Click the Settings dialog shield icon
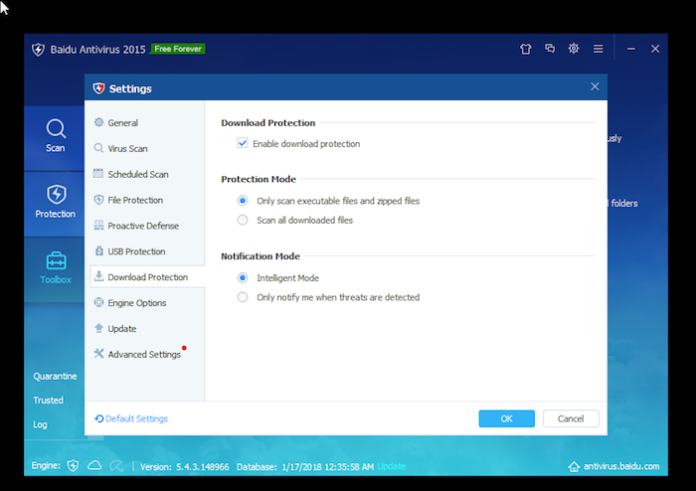696x491 pixels. click(99, 88)
